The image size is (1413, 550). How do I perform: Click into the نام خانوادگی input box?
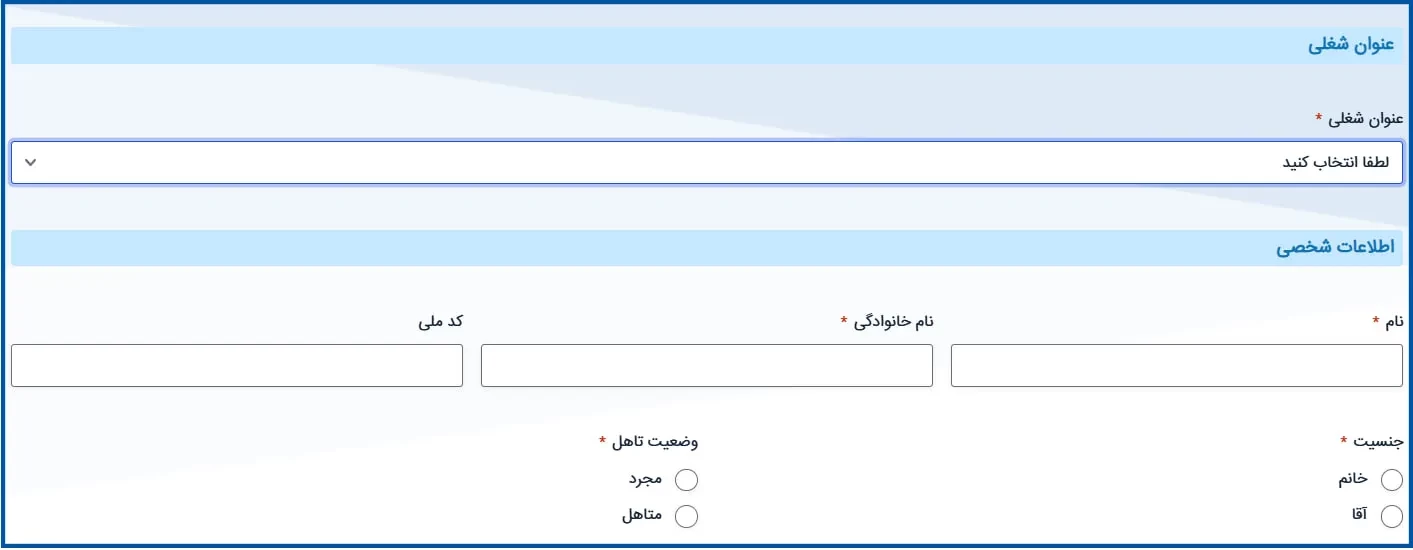pos(706,365)
